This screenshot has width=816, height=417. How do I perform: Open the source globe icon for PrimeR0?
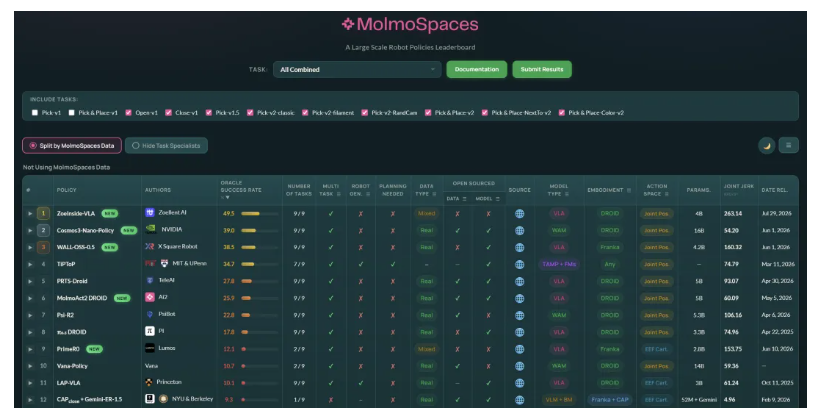[519, 349]
